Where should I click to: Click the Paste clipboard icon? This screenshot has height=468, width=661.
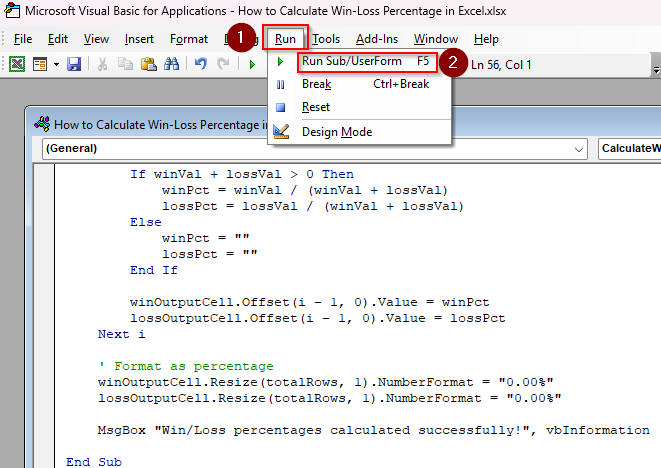tap(148, 64)
